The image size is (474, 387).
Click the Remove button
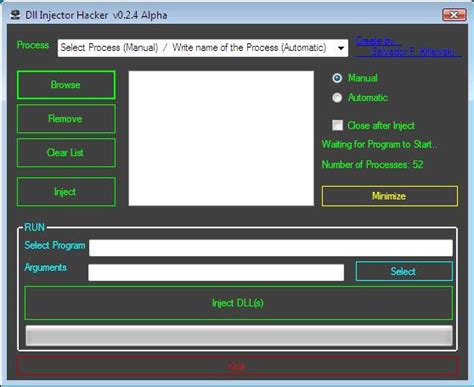[66, 119]
